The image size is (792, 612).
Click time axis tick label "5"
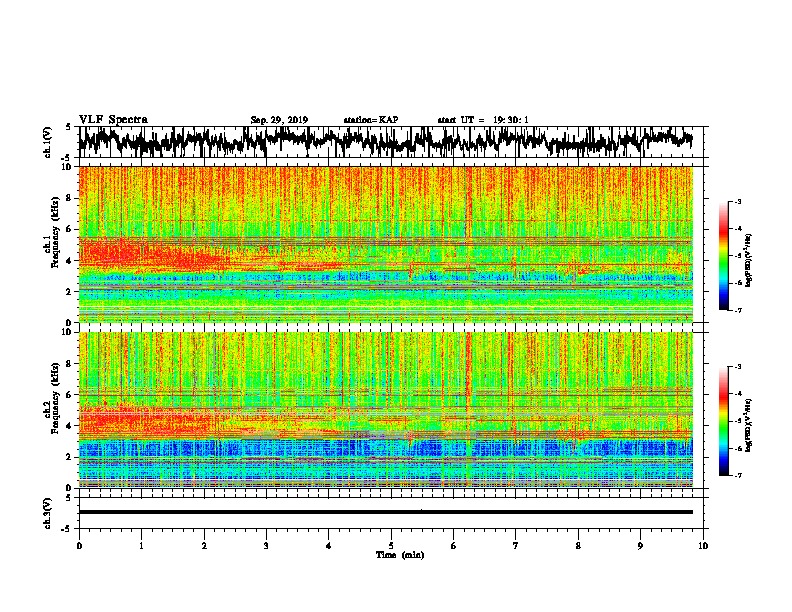coord(391,546)
